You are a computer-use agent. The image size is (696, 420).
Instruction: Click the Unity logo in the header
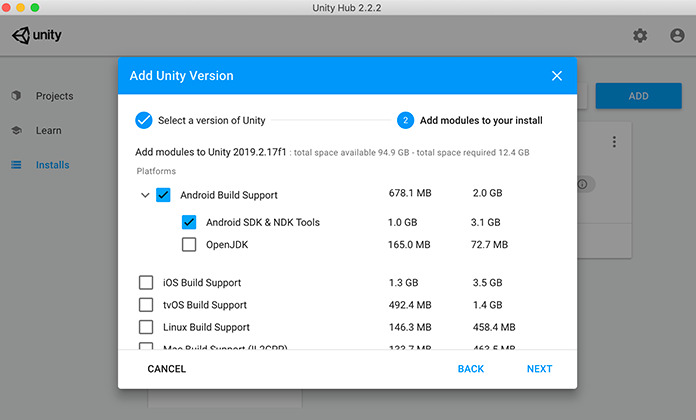click(36, 35)
